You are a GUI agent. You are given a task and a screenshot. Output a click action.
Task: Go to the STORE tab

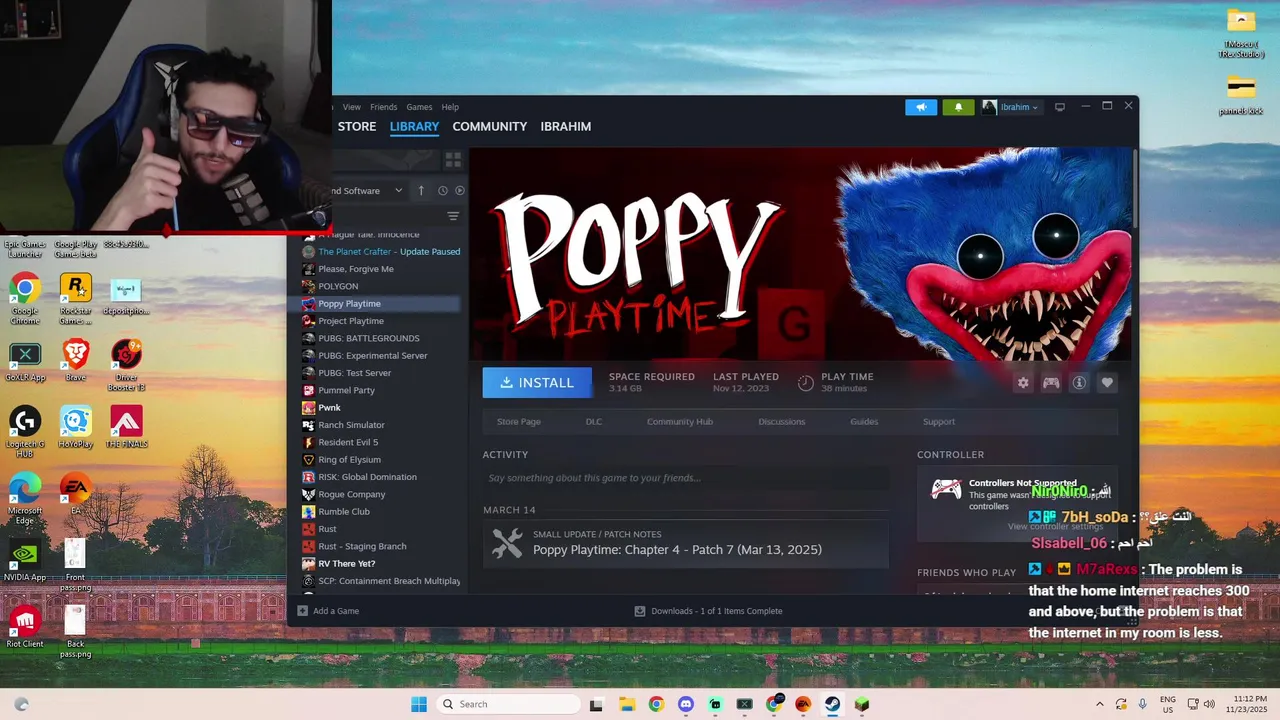coord(357,127)
